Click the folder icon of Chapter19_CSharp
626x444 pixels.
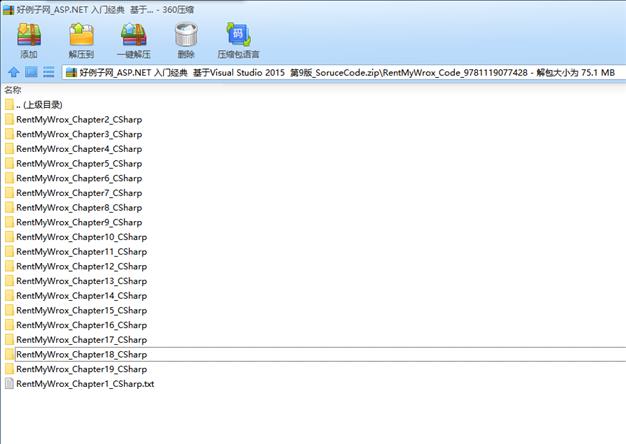point(10,369)
